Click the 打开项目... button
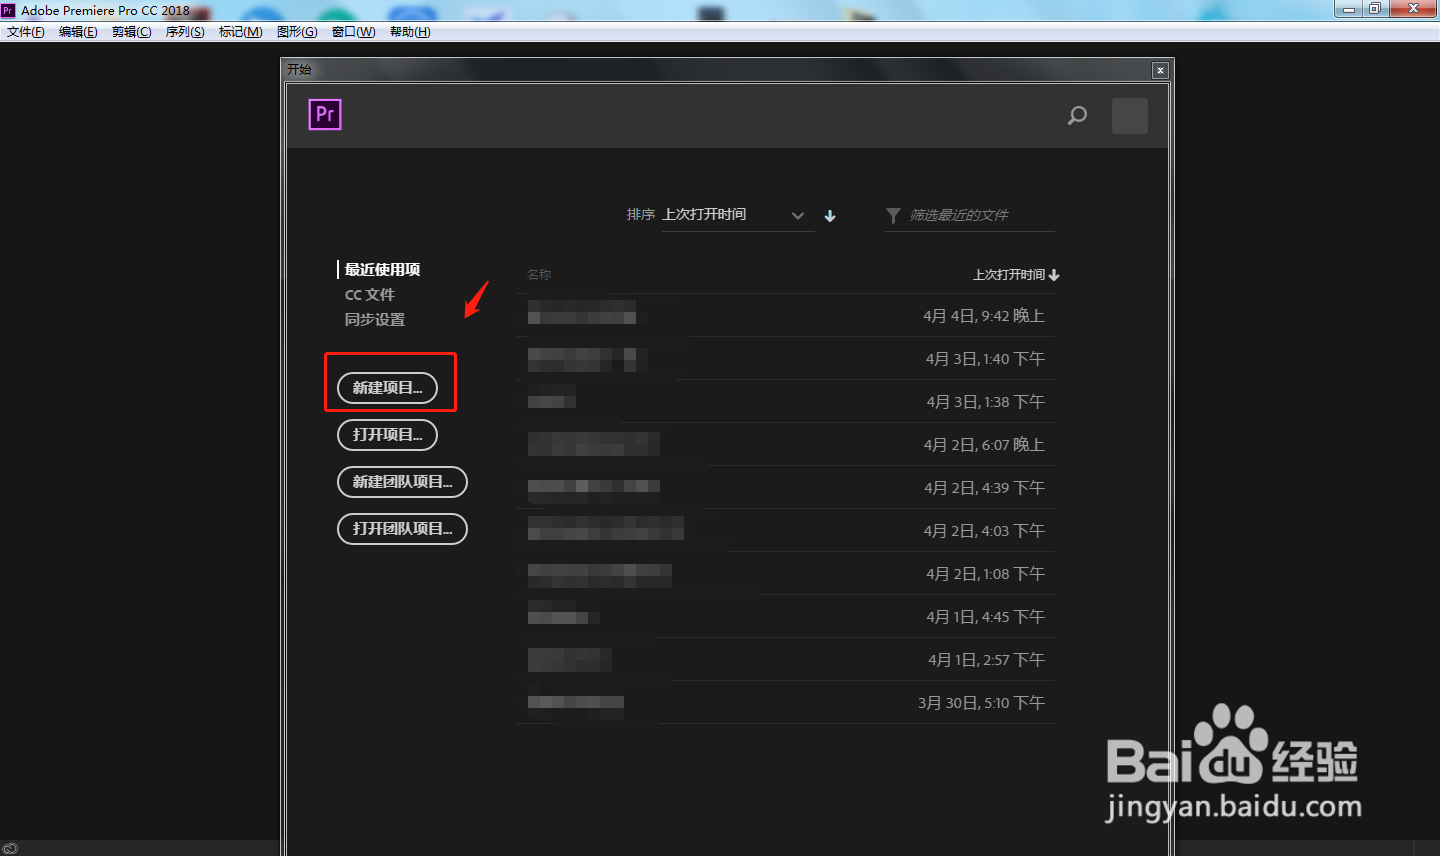The image size is (1440, 856). [388, 435]
